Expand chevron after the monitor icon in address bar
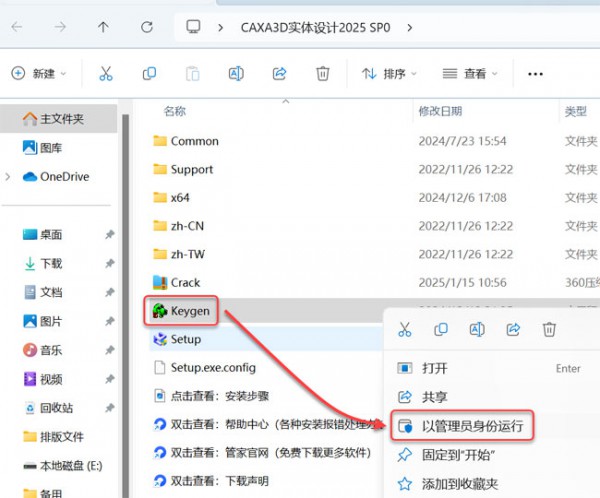This screenshot has width=600, height=498. click(220, 28)
